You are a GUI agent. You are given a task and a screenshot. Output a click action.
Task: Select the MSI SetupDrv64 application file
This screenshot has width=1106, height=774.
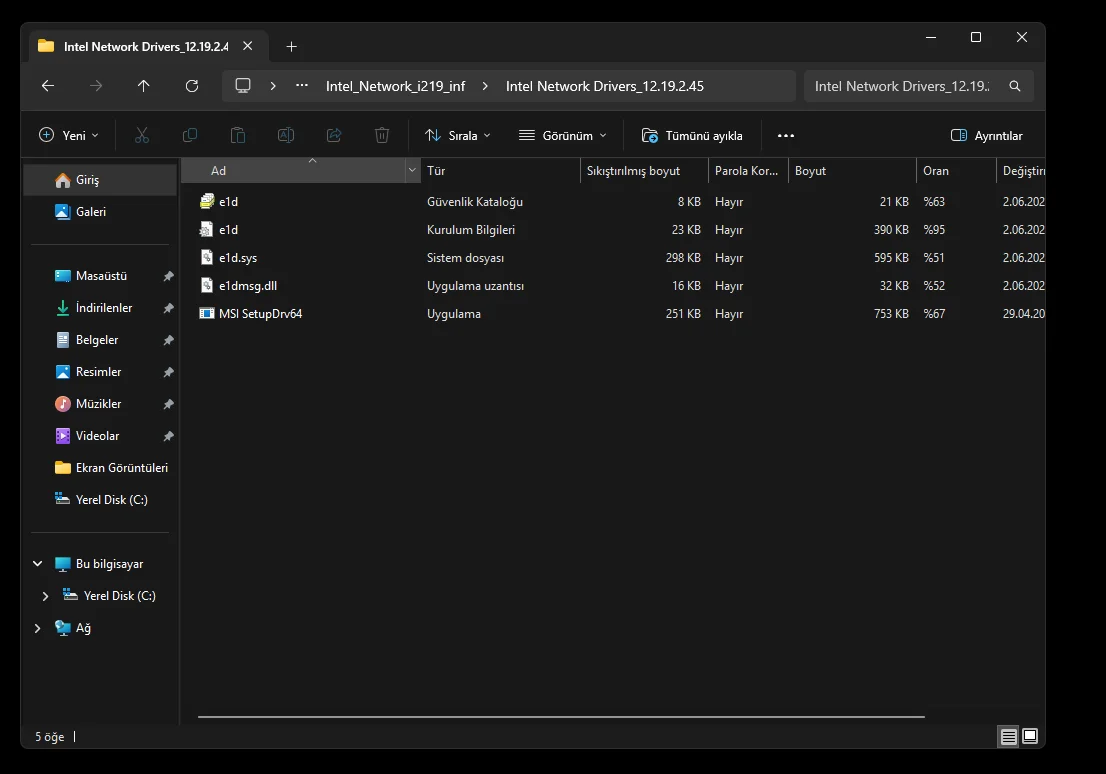coord(260,314)
